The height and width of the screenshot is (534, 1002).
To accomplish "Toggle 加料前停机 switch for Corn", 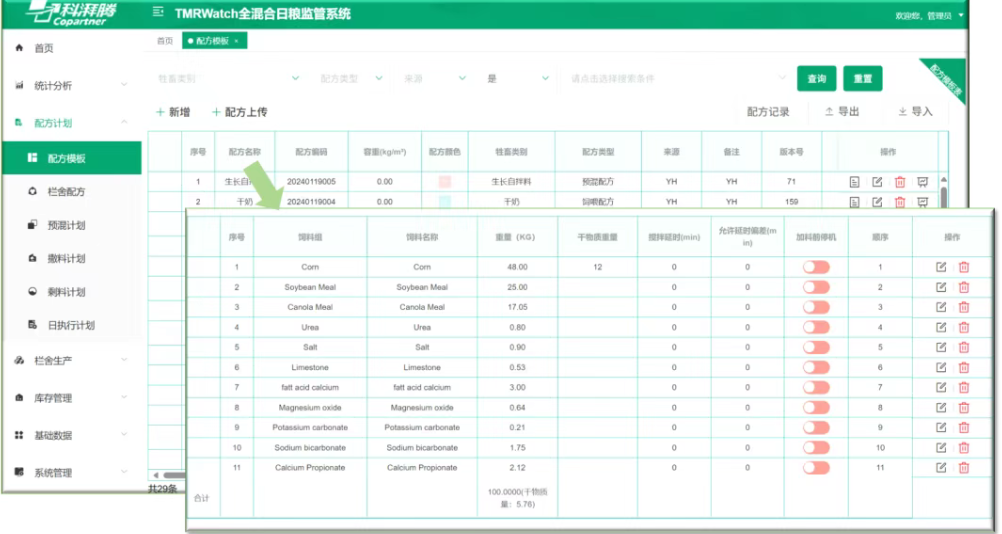I will tap(816, 267).
